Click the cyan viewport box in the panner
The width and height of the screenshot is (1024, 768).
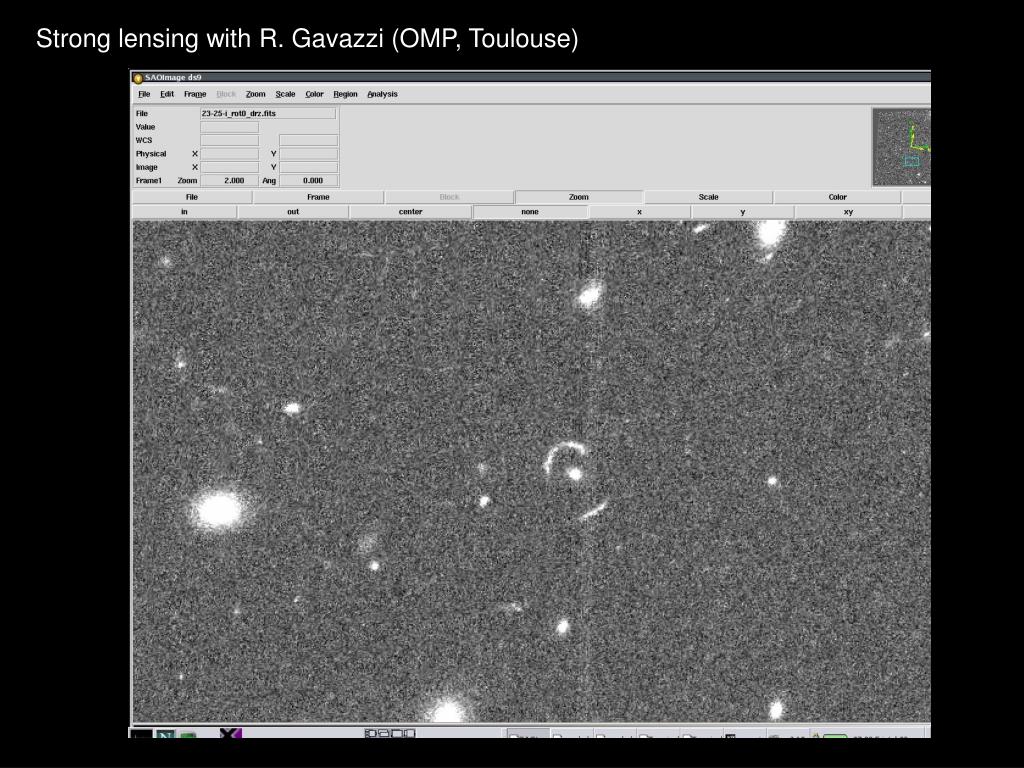[x=912, y=161]
